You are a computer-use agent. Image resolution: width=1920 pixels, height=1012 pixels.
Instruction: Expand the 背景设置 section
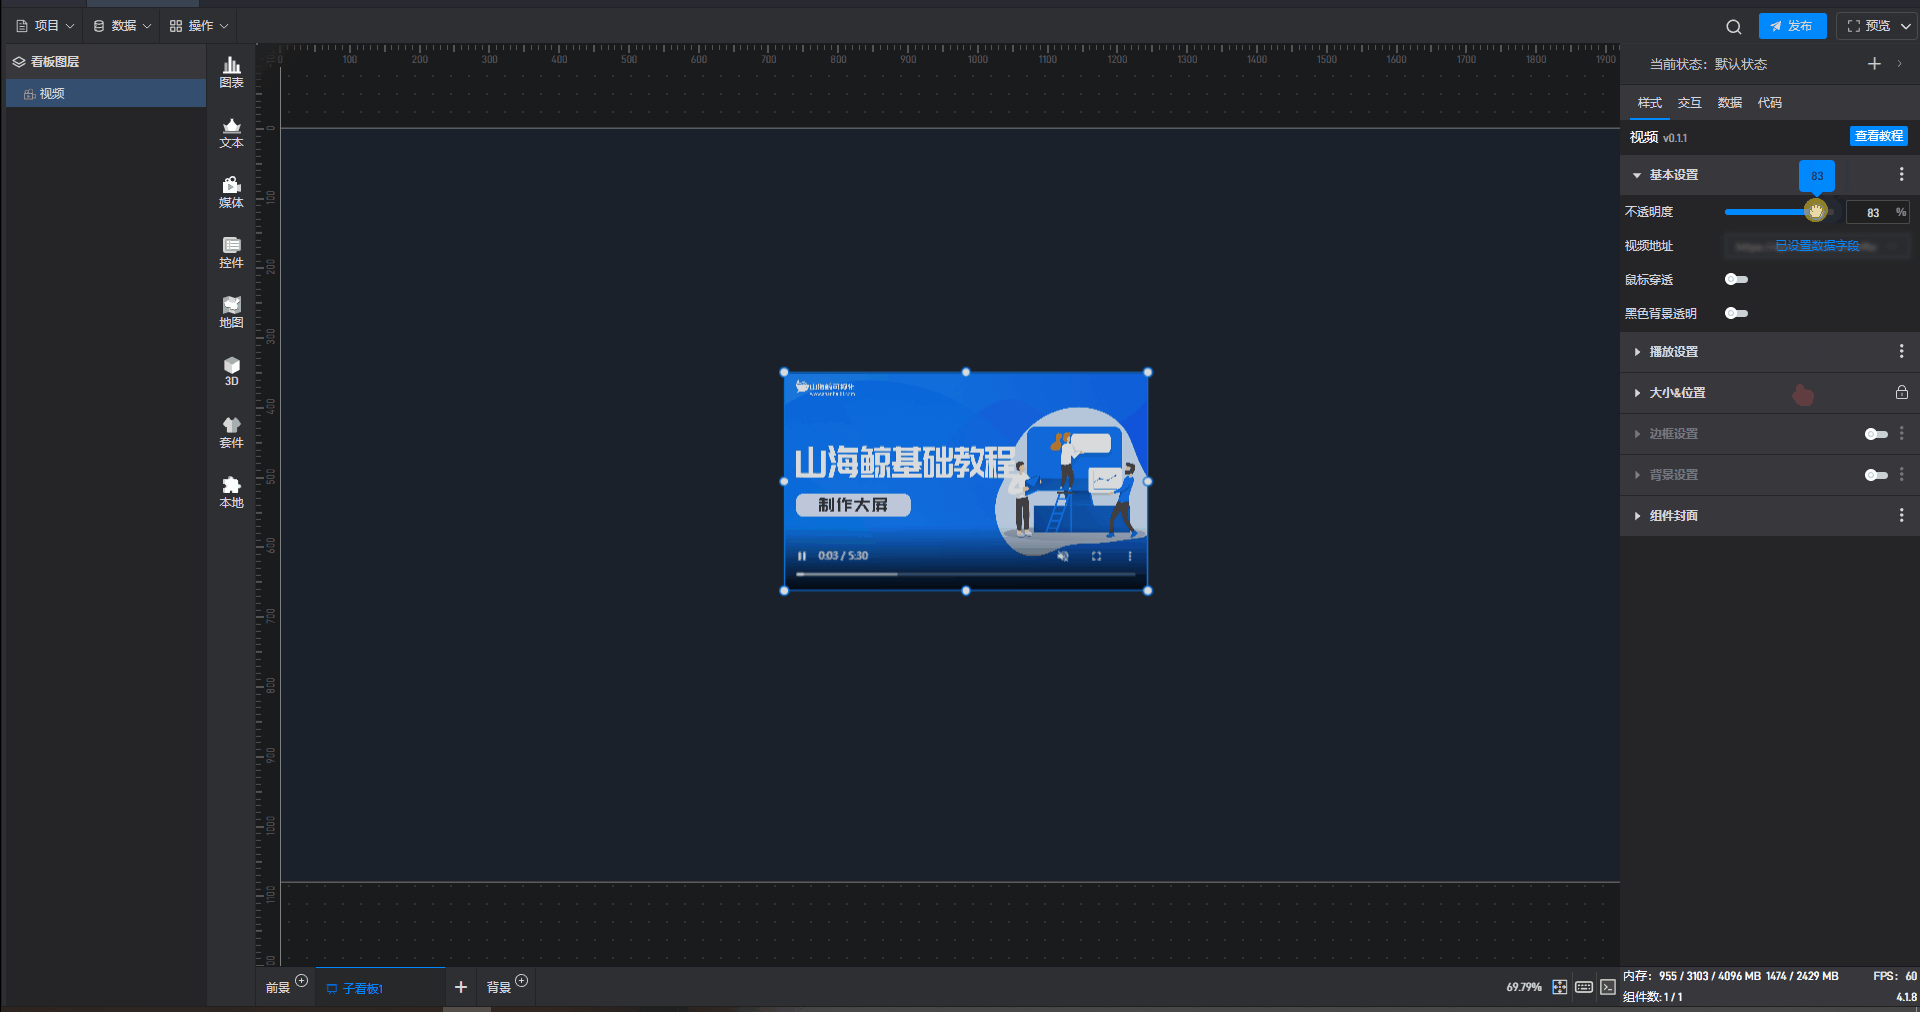coord(1637,475)
